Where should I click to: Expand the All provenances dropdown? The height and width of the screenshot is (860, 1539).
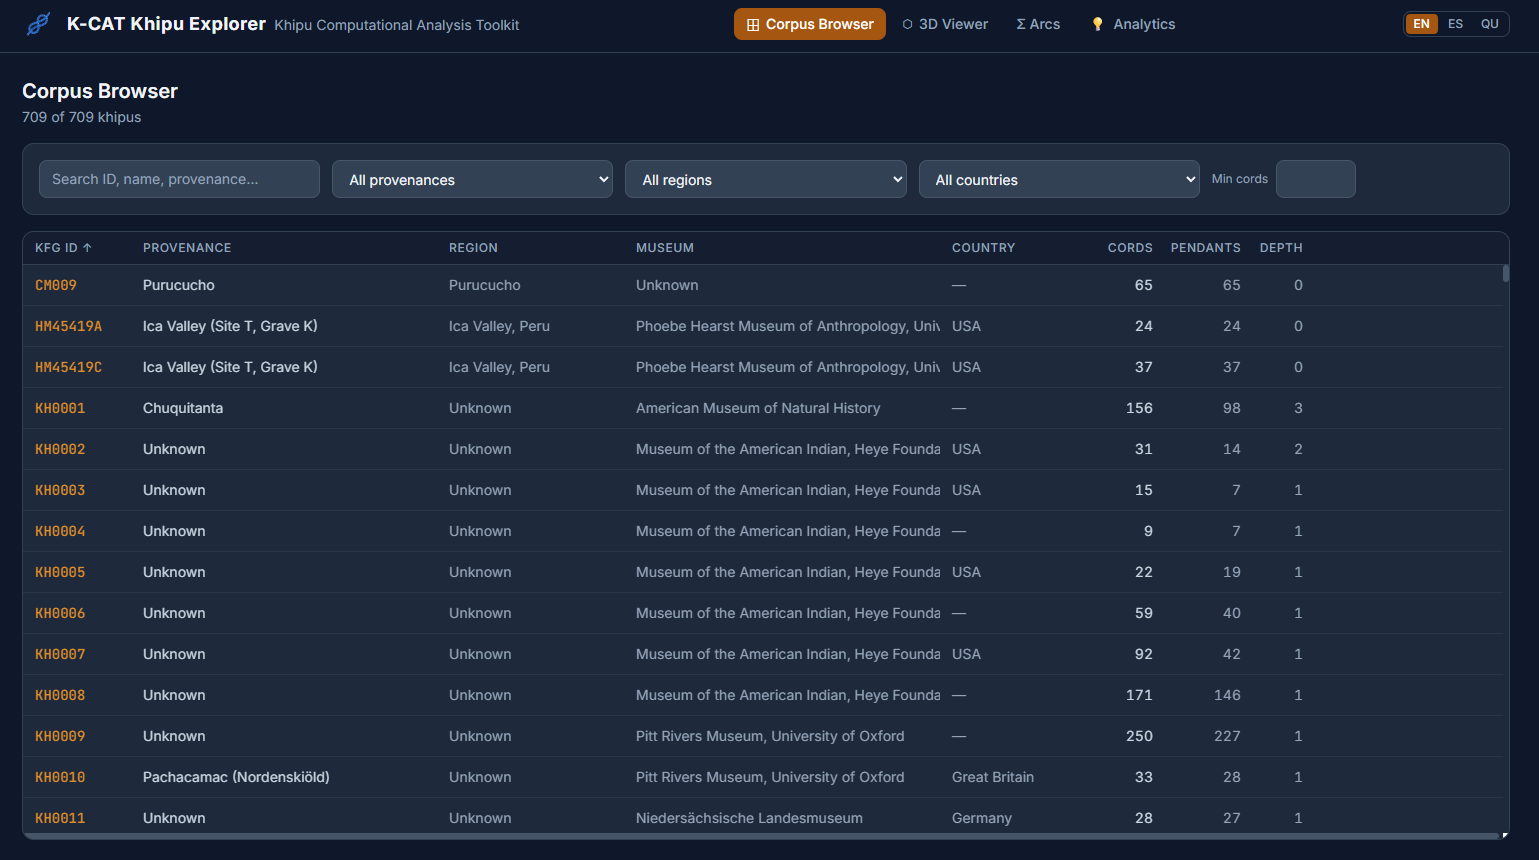pos(472,180)
